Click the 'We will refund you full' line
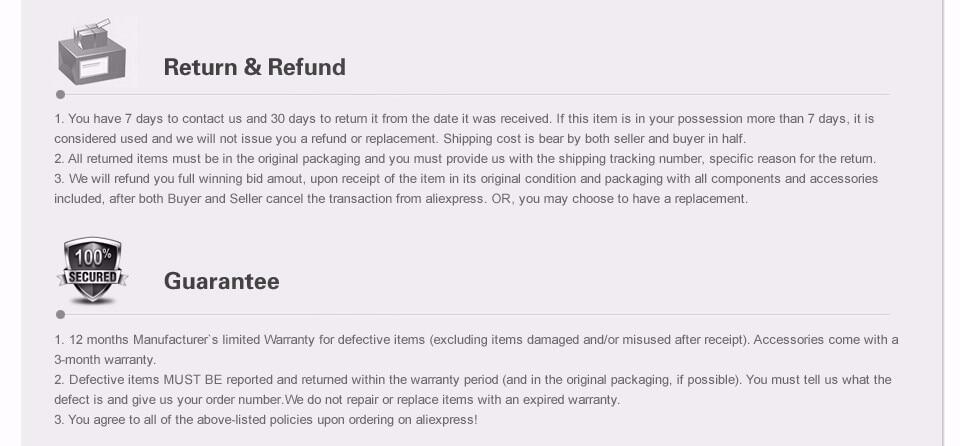Viewport: 960px width, 446px height. coord(467,179)
